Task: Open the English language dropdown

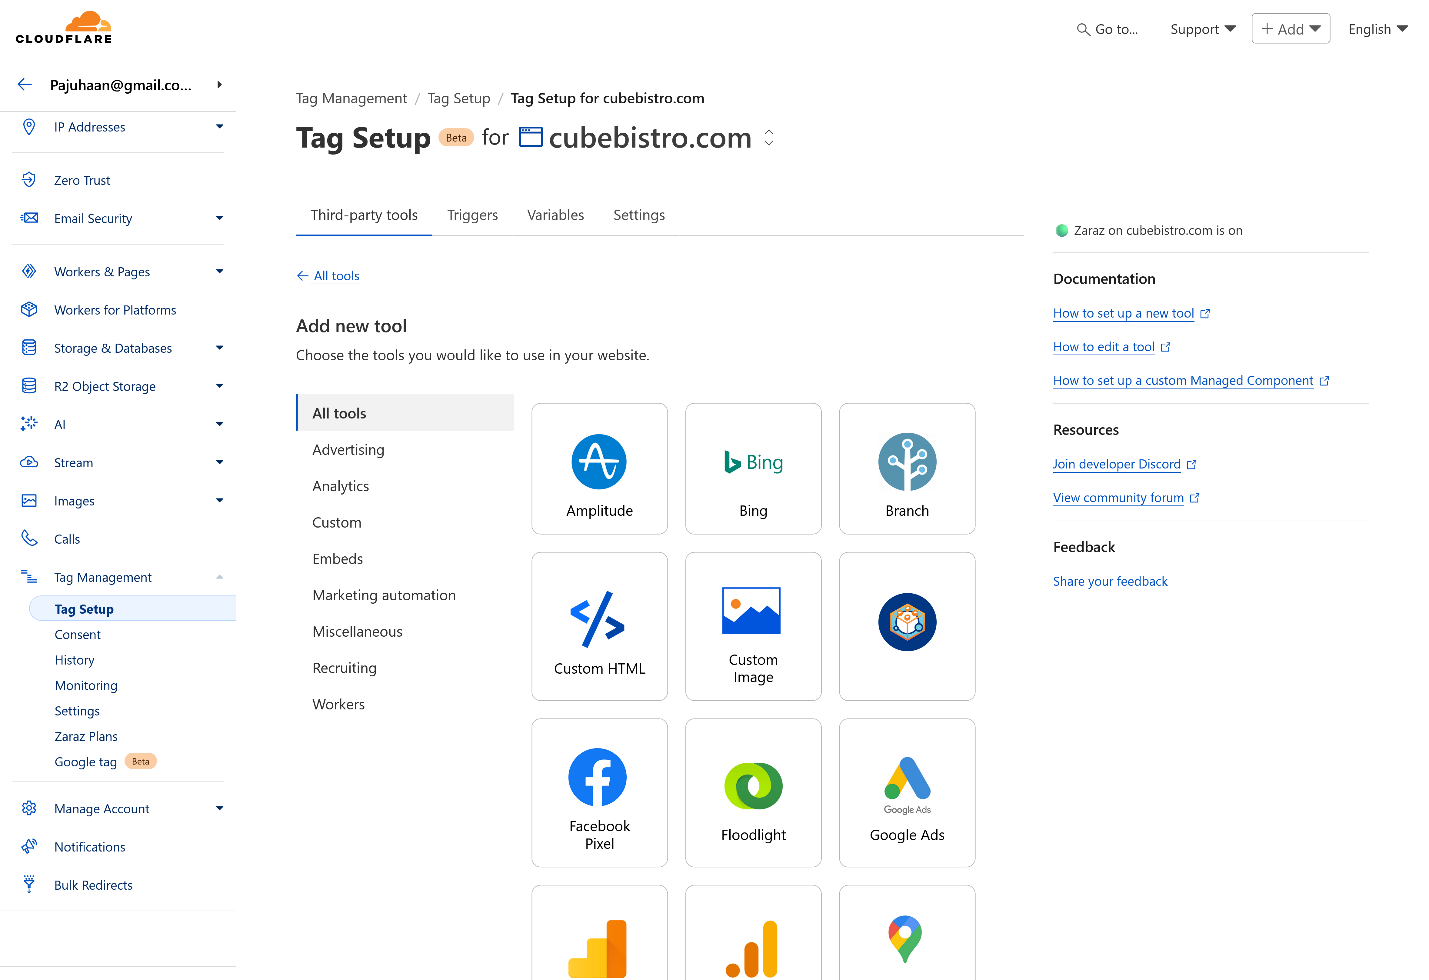Action: point(1378,29)
